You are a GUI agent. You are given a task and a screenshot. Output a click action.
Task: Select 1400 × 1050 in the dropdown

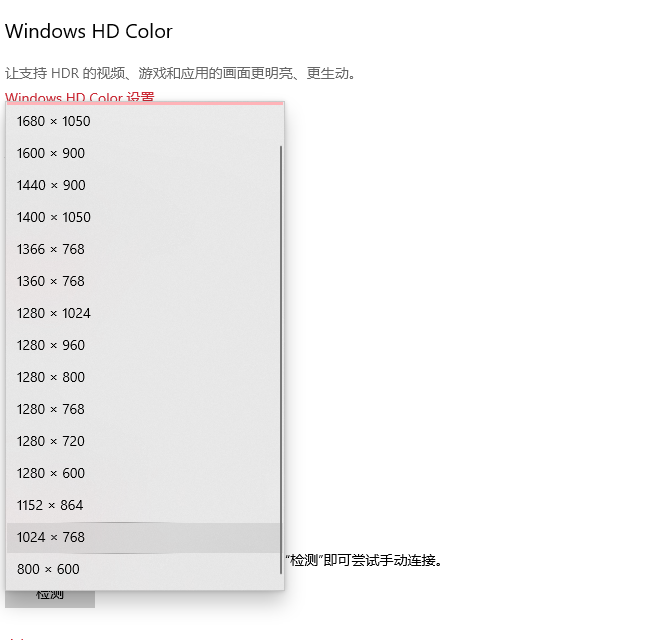pyautogui.click(x=143, y=218)
